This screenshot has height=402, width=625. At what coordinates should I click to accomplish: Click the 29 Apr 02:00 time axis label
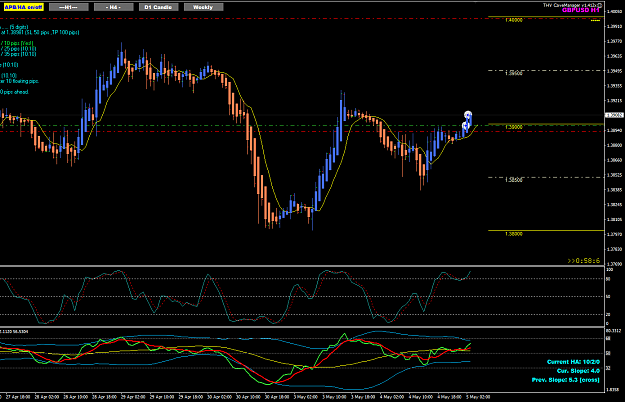(x=133, y=397)
